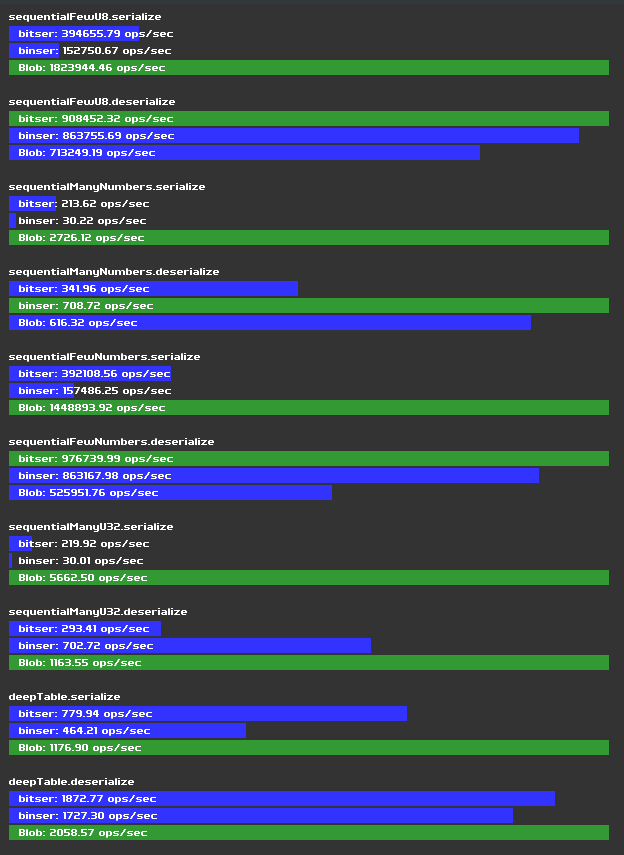Select the Blob 5662.50 ops/sec bar
Viewport: 624px width, 855px height.
coord(309,578)
